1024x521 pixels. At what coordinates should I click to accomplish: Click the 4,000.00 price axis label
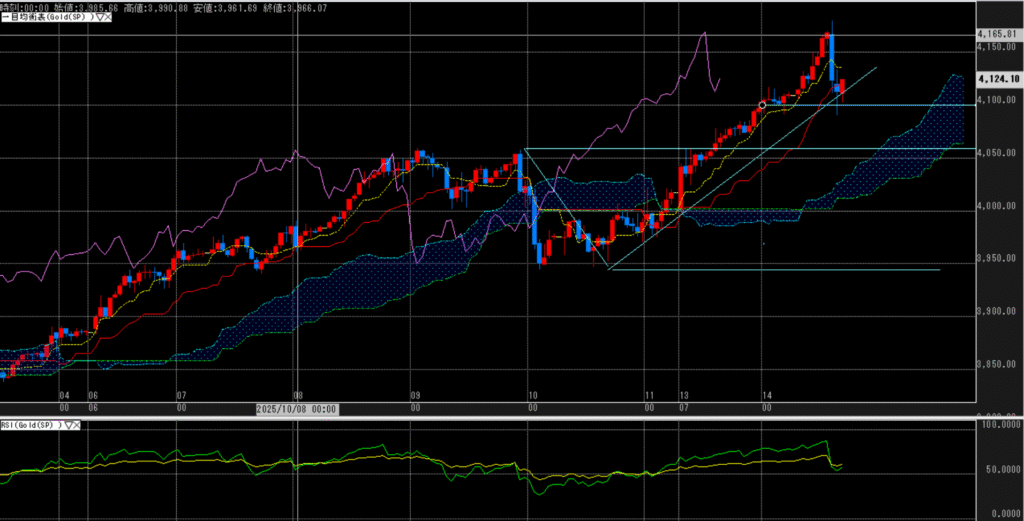[996, 206]
